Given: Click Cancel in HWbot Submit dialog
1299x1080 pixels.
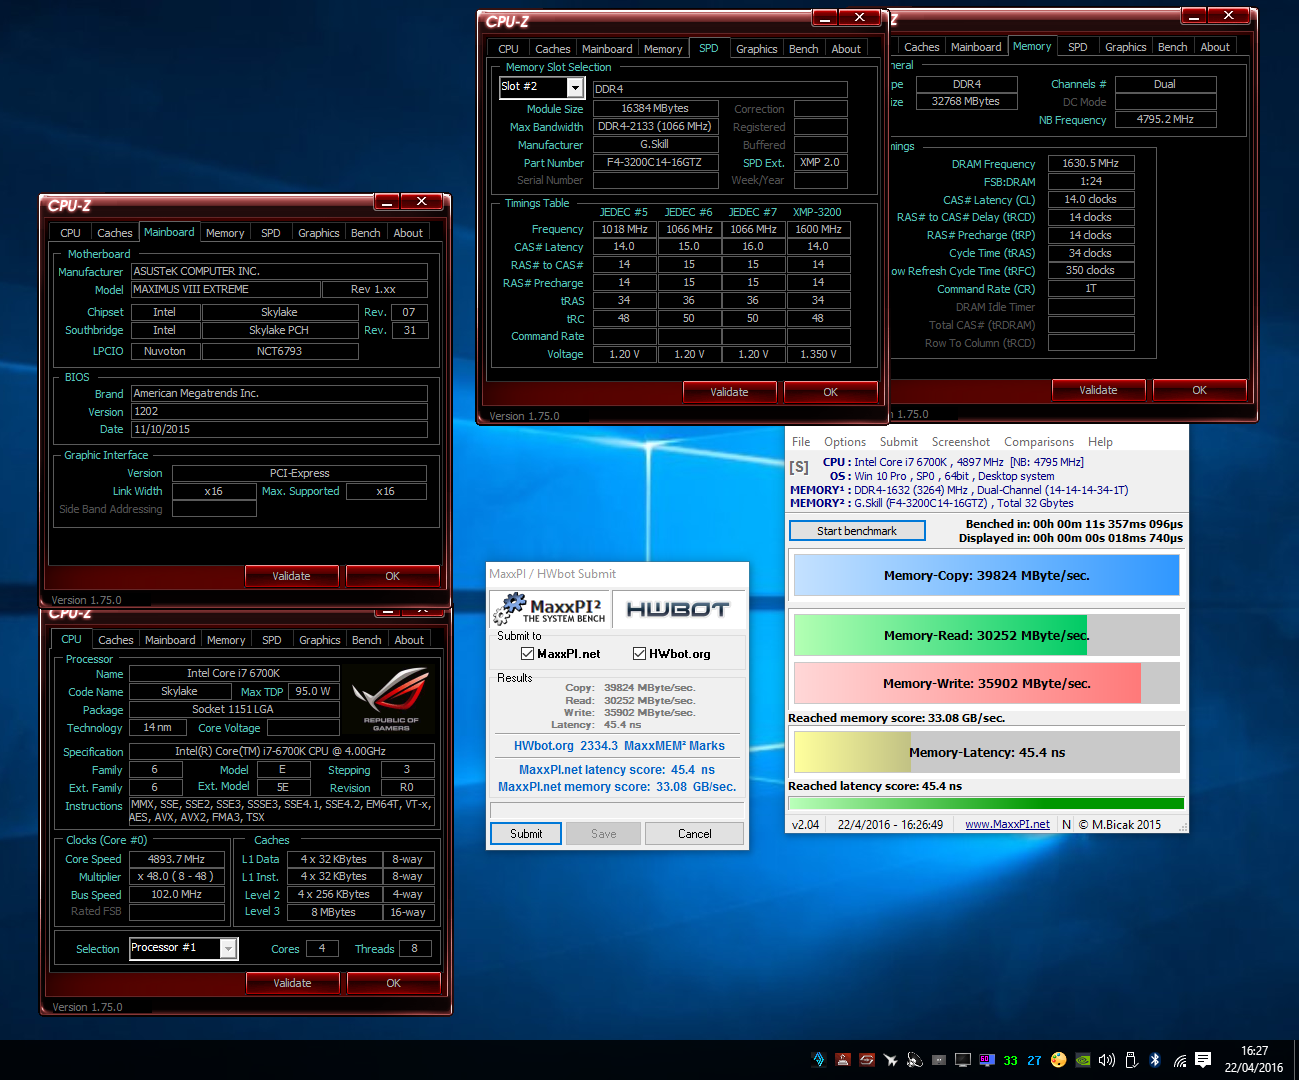Looking at the screenshot, I should pos(694,834).
